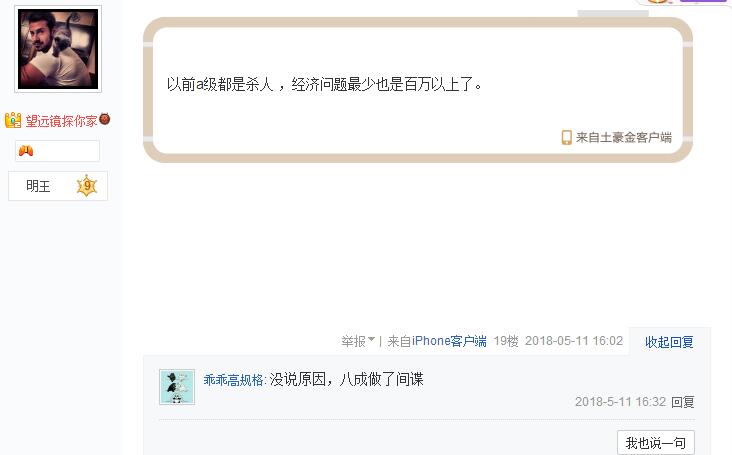
Task: Open the 乖乖高规格 username link
Action: (x=233, y=380)
